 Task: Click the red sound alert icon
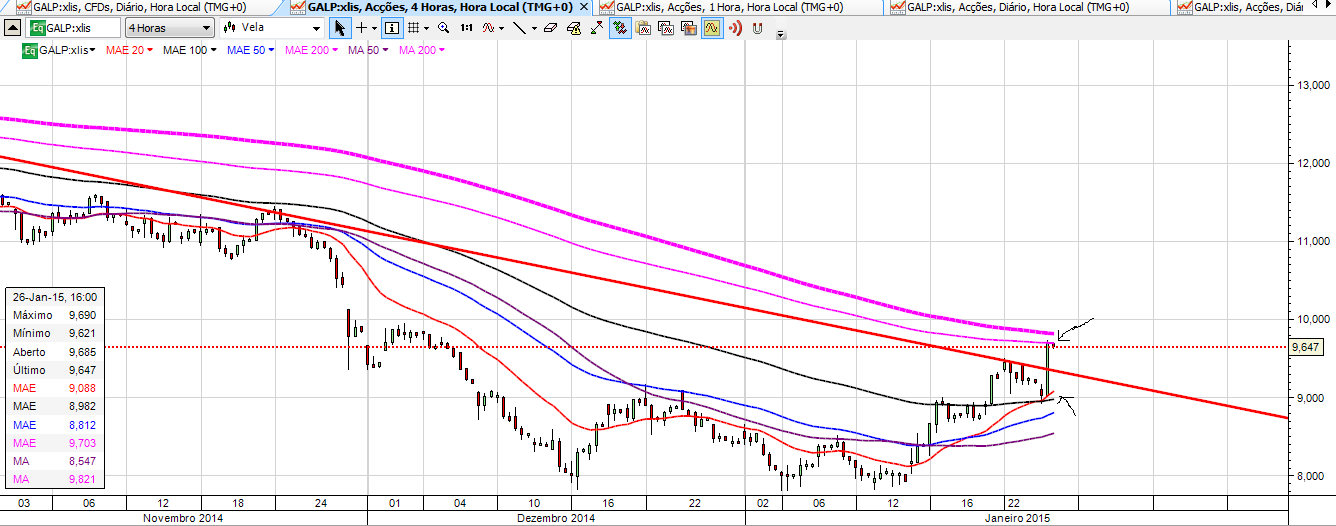[735, 28]
